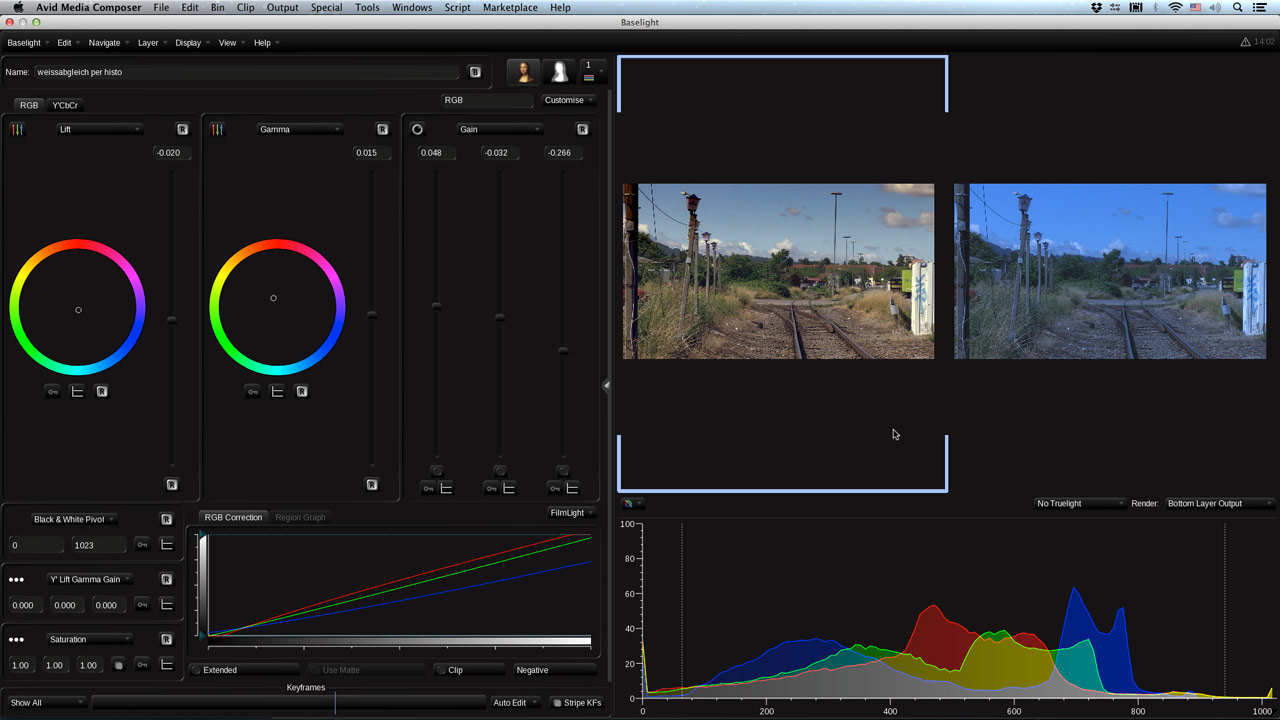
Task: Click the ring icon in the Gain panel
Action: click(x=417, y=129)
